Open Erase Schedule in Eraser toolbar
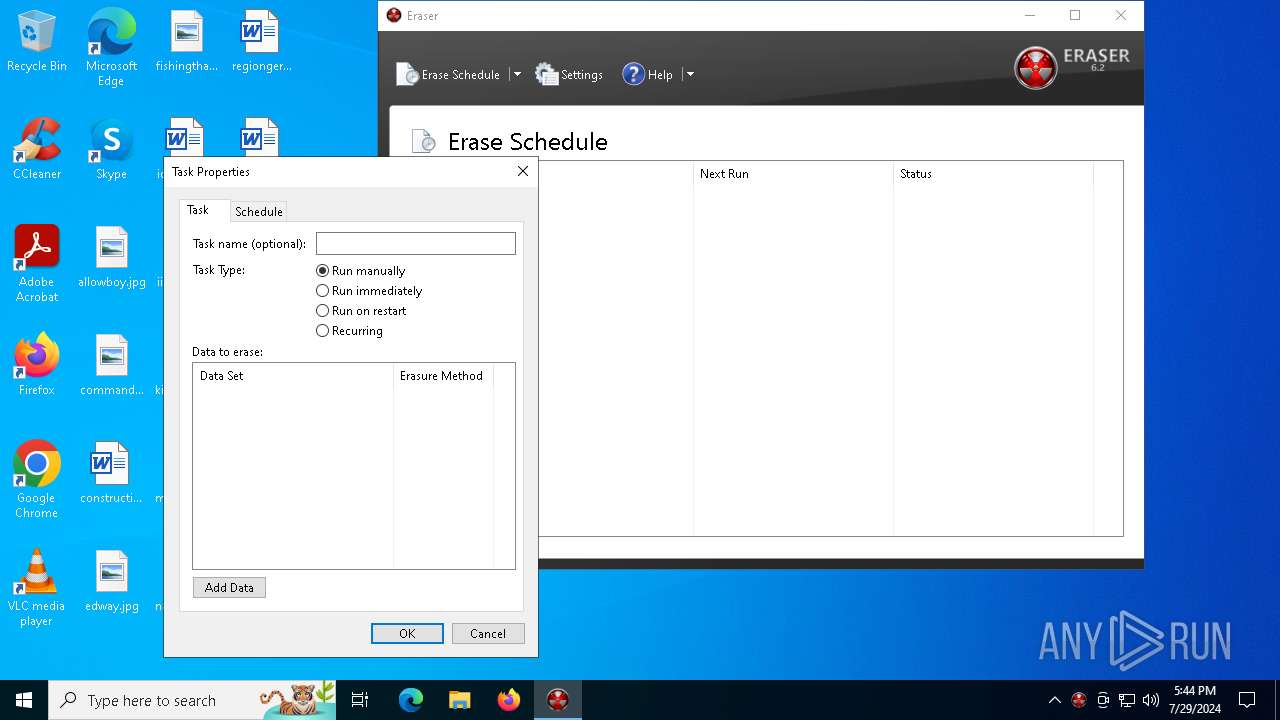Image resolution: width=1280 pixels, height=720 pixels. [x=448, y=75]
